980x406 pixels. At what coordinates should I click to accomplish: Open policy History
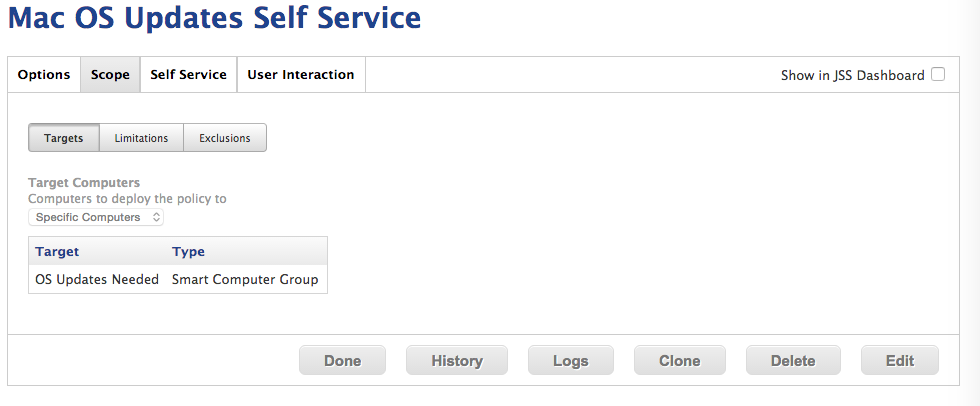[457, 360]
